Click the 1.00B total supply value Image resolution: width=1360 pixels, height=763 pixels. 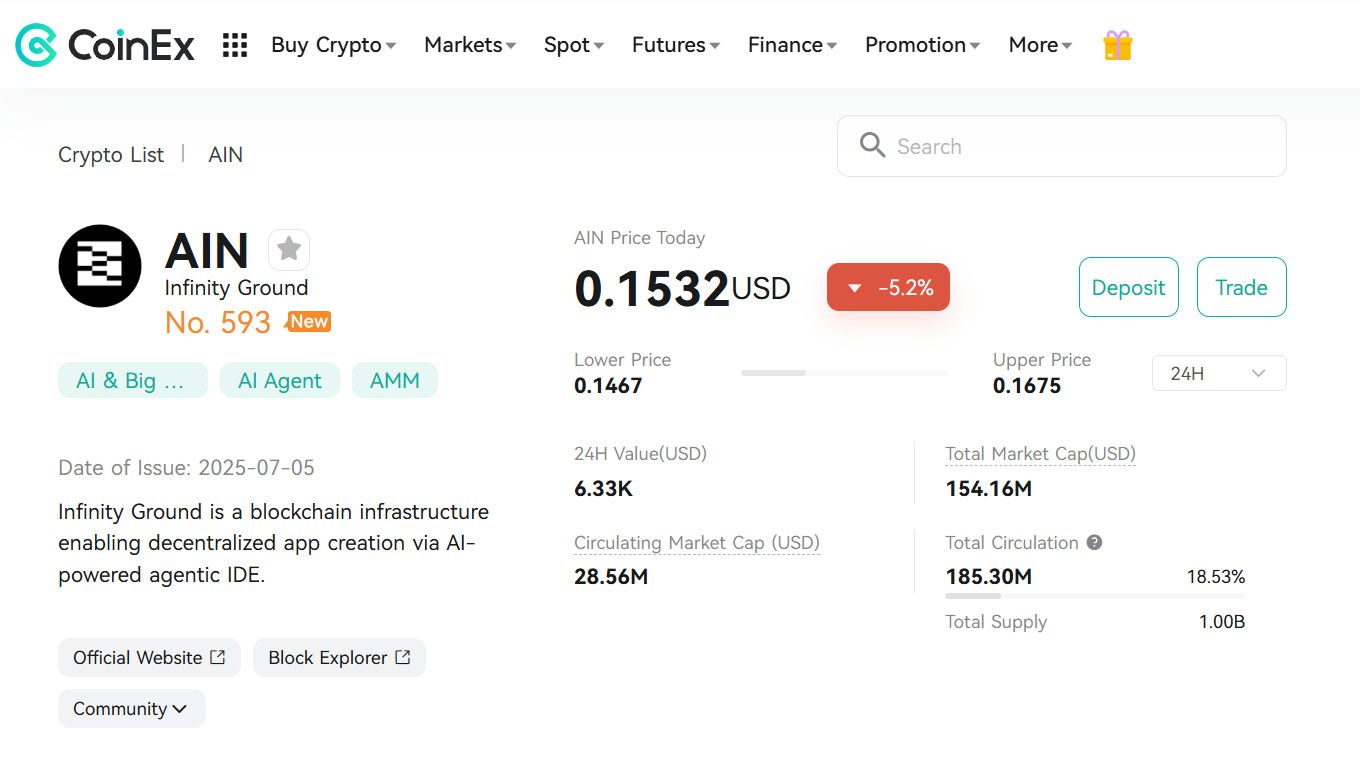[x=1222, y=621]
